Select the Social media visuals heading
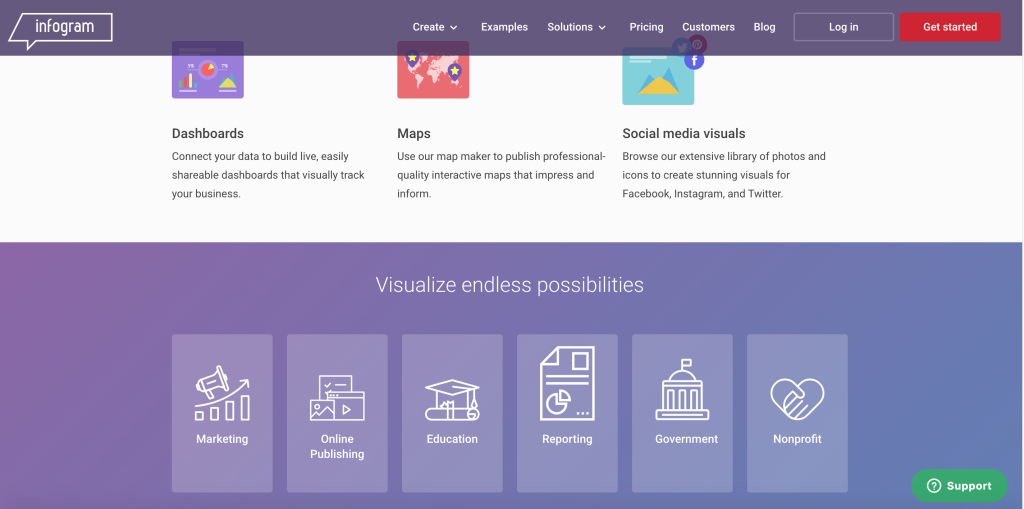Viewport: 1024px width, 509px height. pos(684,133)
